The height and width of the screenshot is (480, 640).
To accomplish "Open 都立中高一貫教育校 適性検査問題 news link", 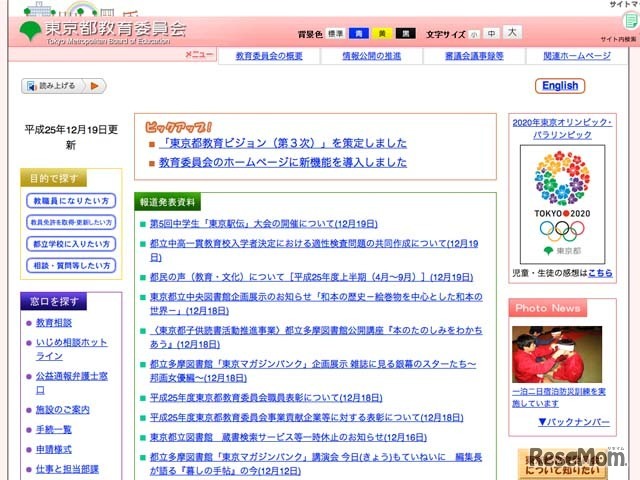I will tap(314, 250).
